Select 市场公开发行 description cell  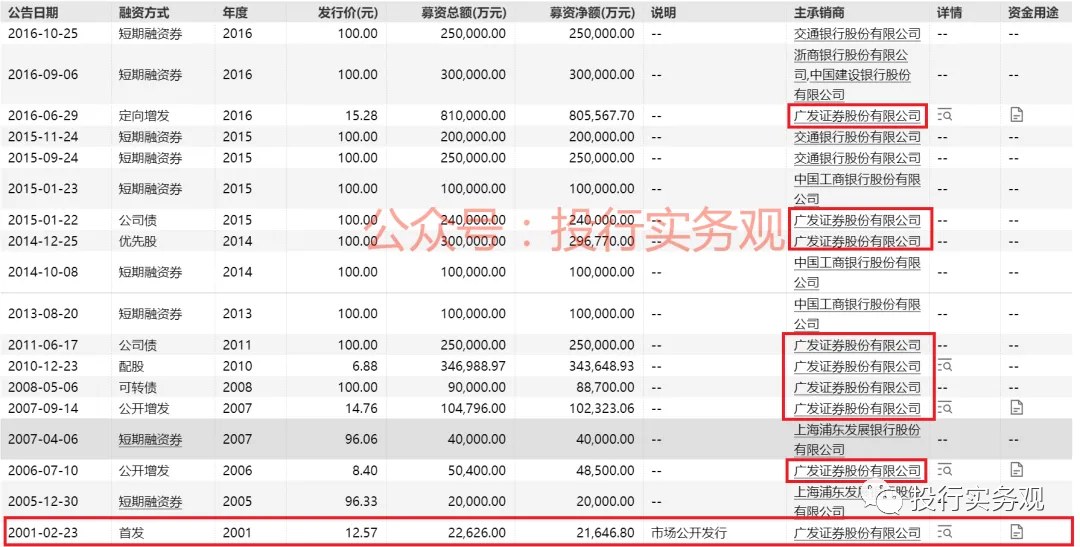tap(689, 533)
